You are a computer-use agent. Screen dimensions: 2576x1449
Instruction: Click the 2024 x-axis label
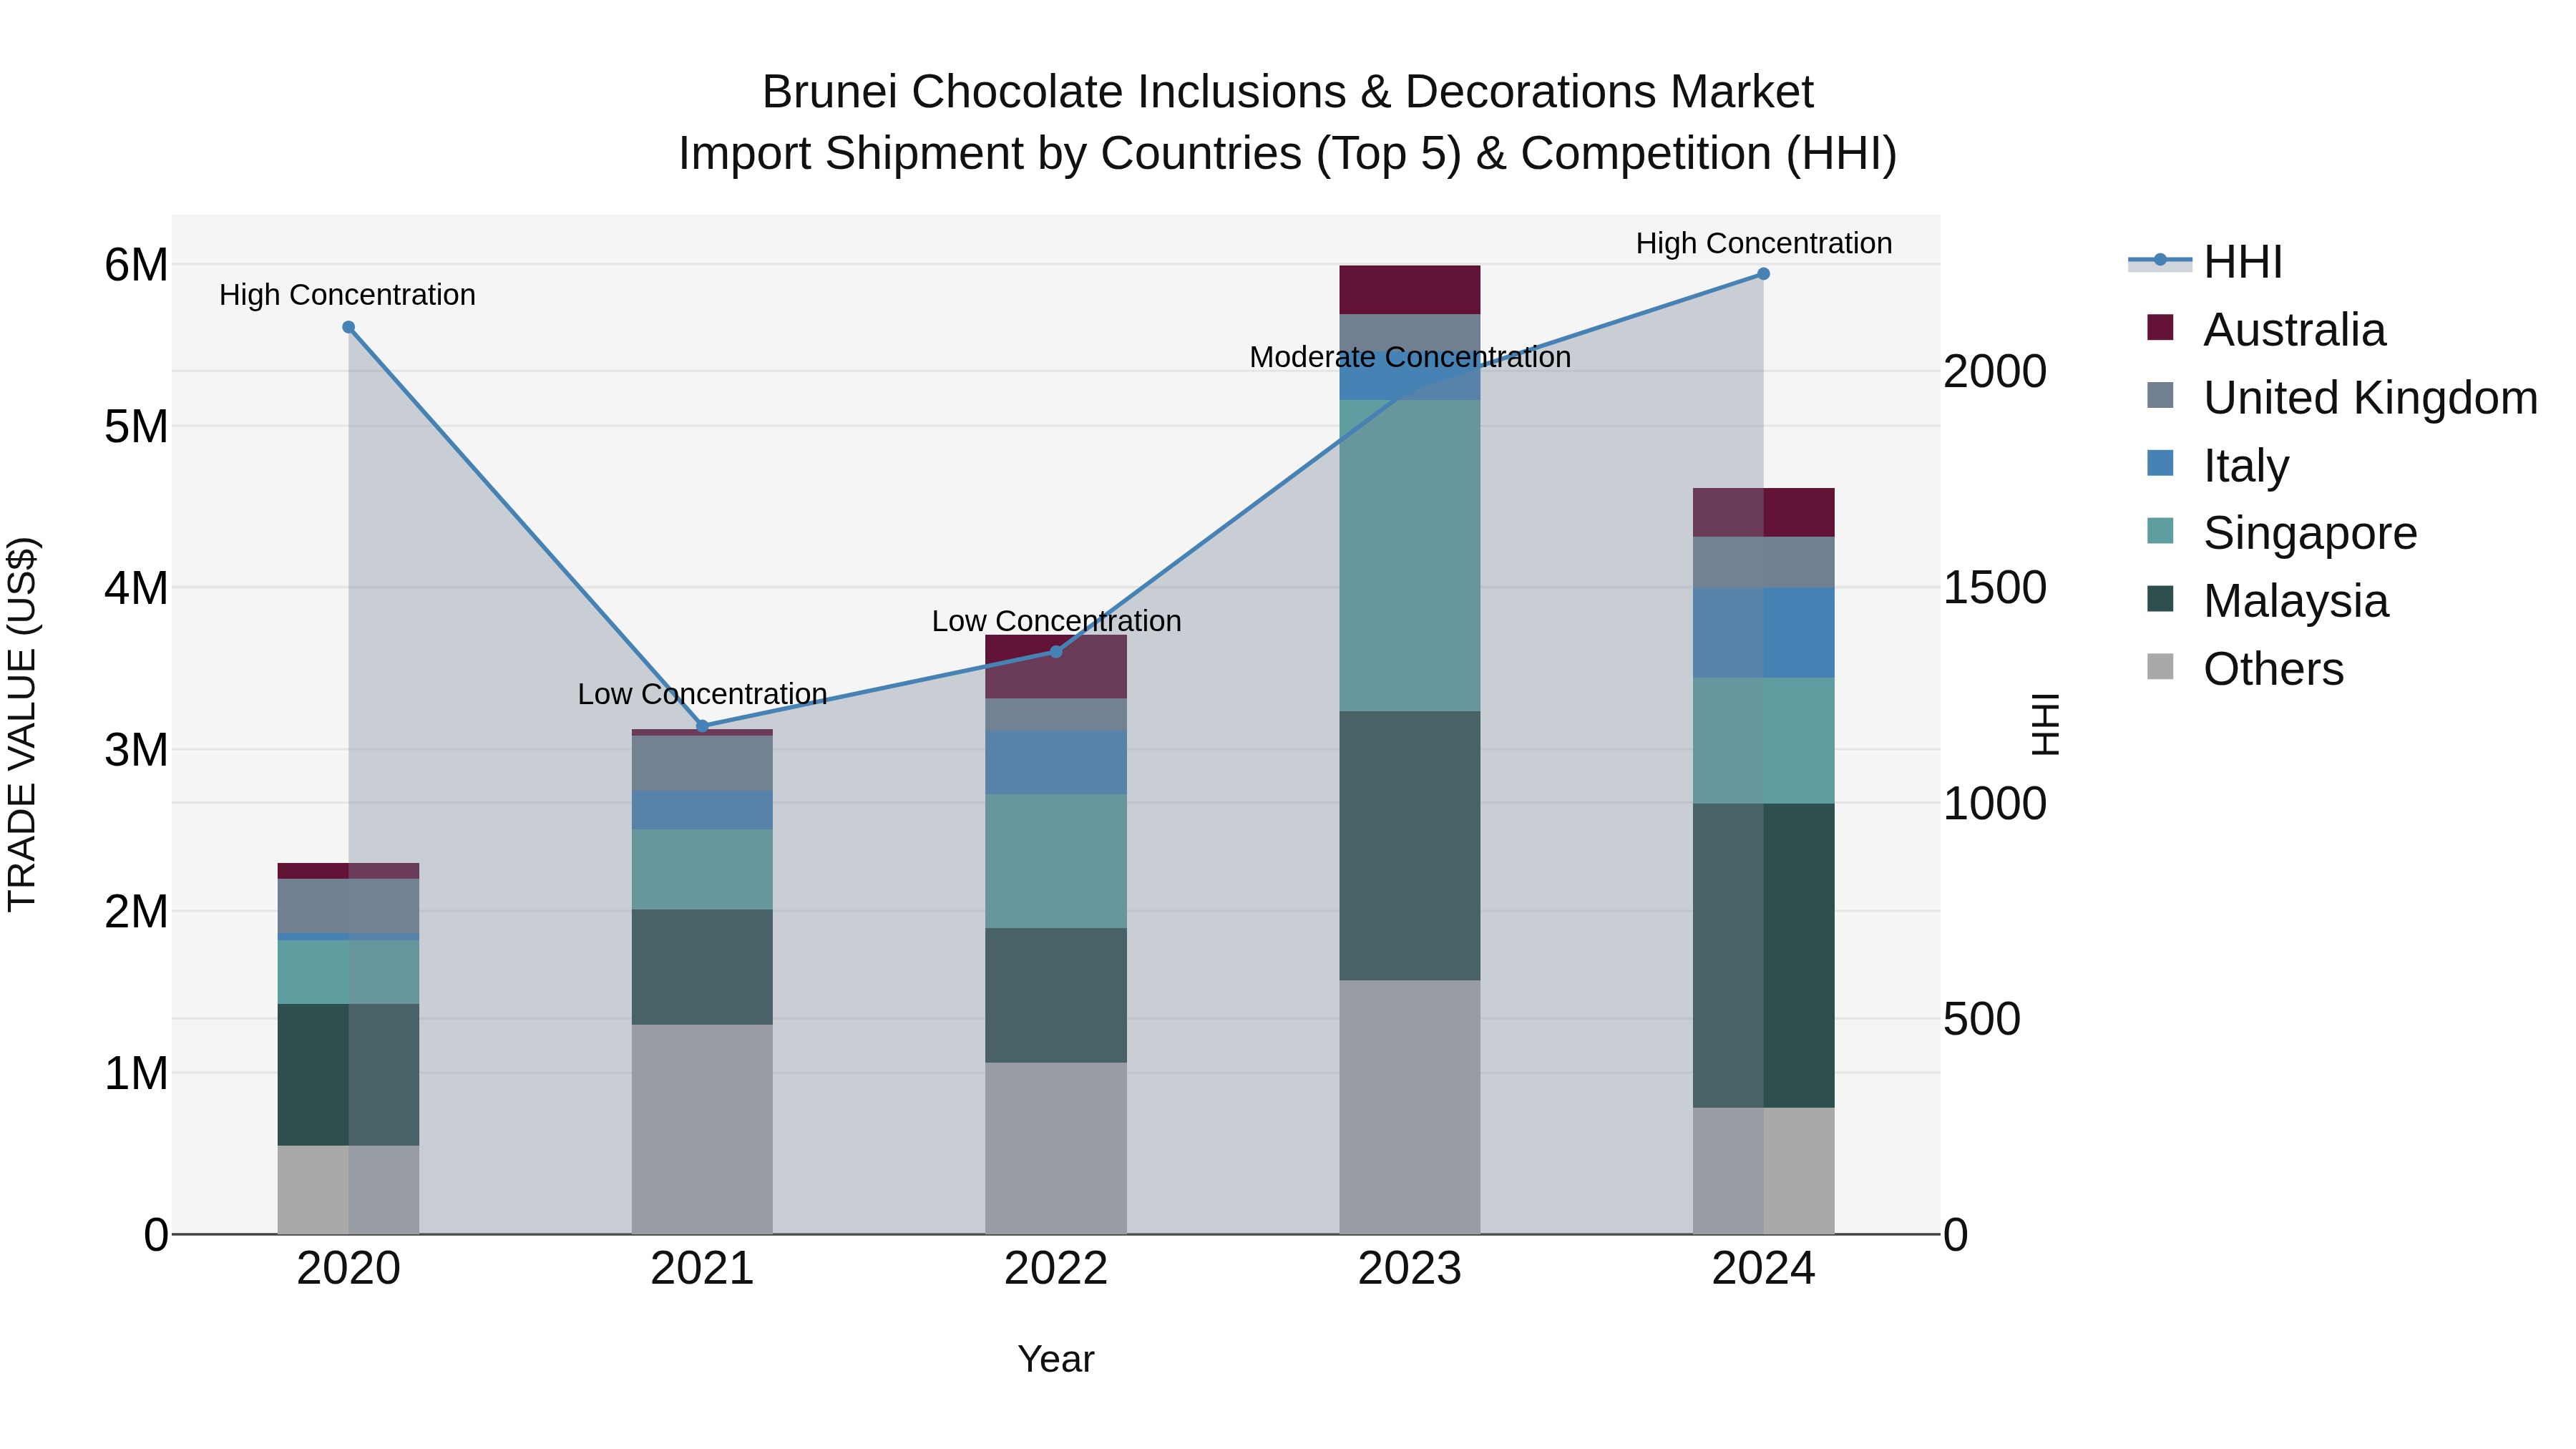(1763, 1269)
